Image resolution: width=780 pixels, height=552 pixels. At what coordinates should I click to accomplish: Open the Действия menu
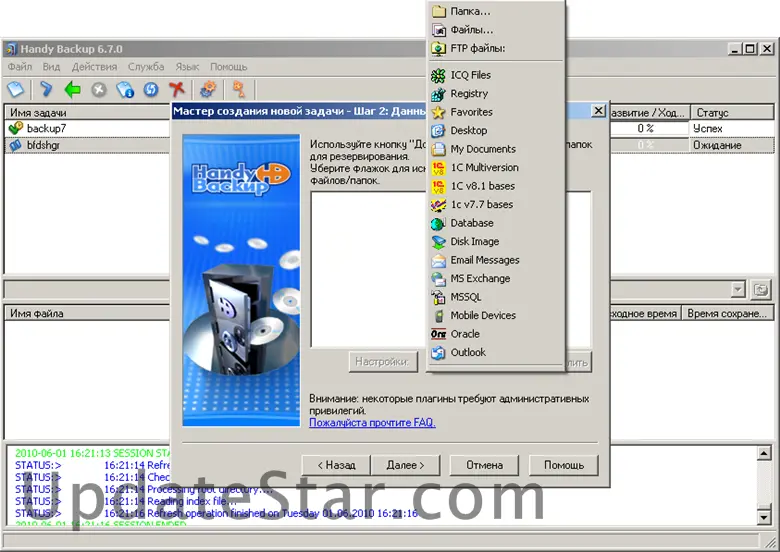[x=94, y=67]
